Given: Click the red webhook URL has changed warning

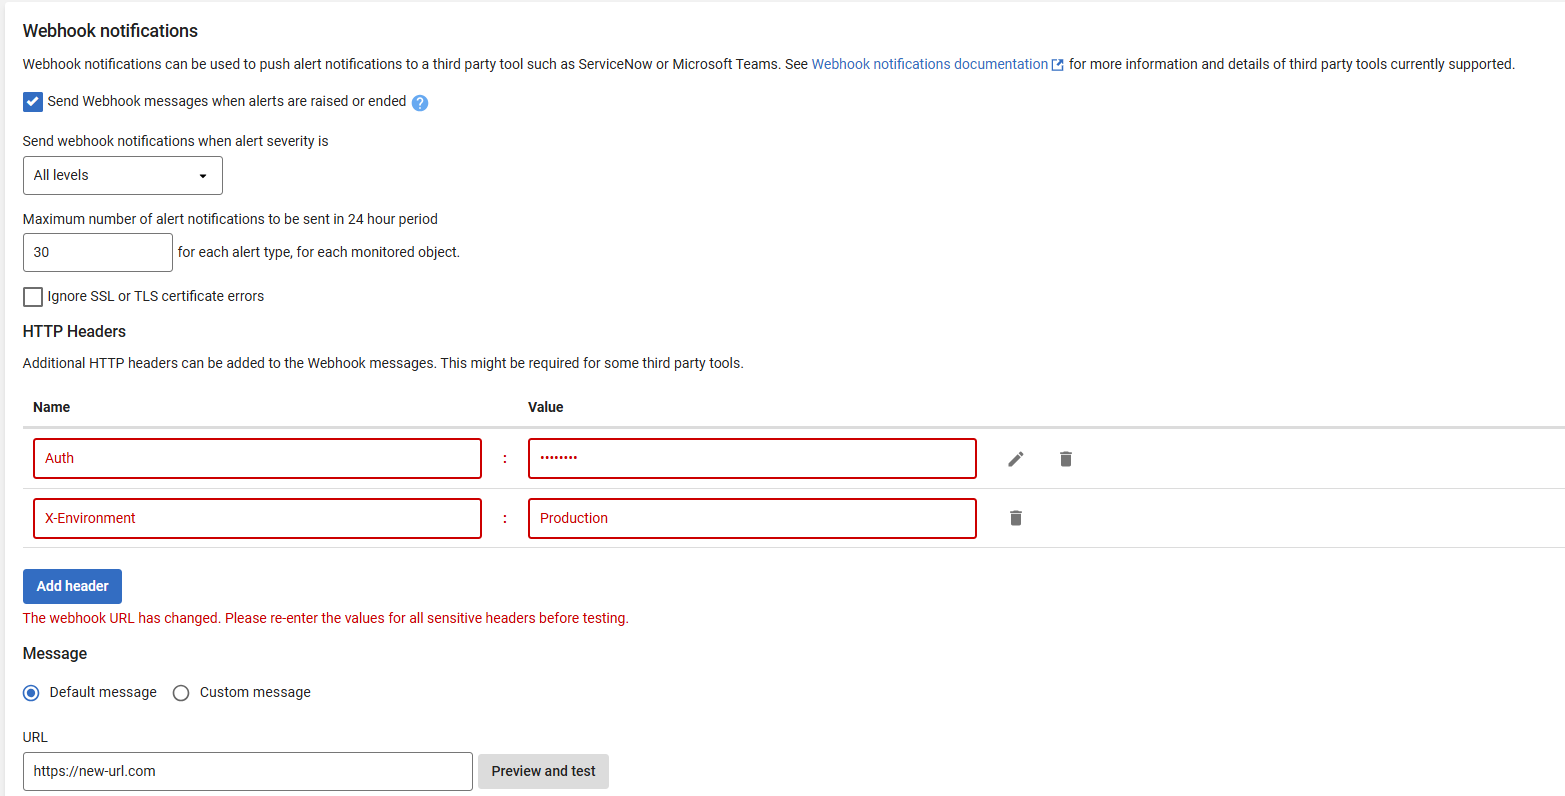Looking at the screenshot, I should (x=326, y=618).
